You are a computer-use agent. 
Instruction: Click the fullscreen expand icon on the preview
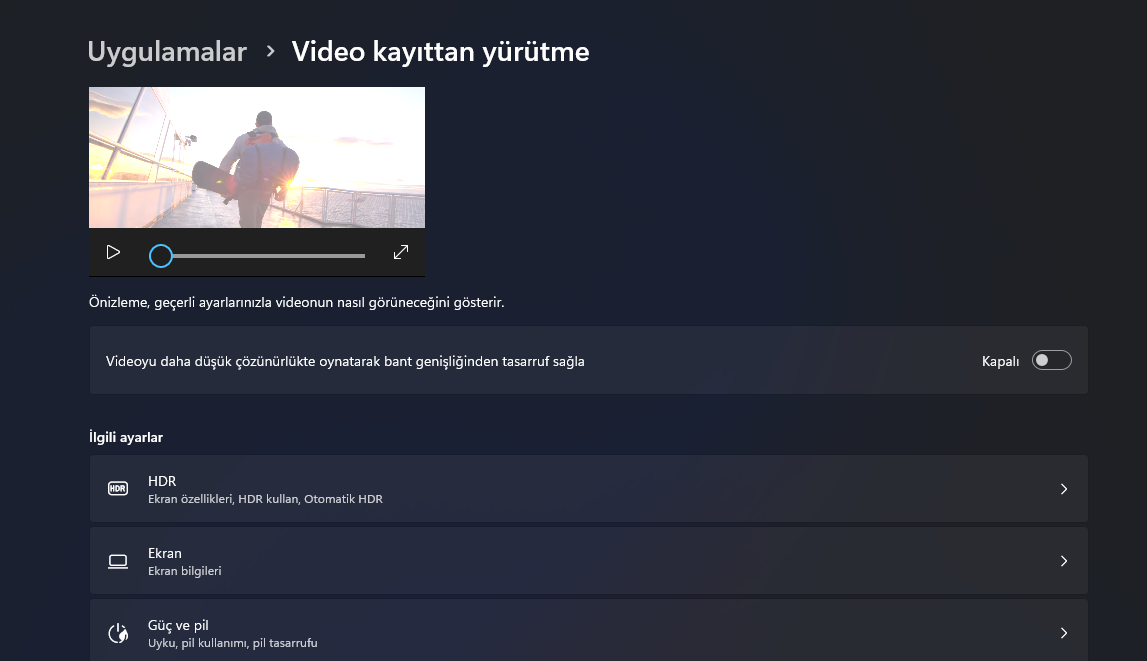(400, 252)
